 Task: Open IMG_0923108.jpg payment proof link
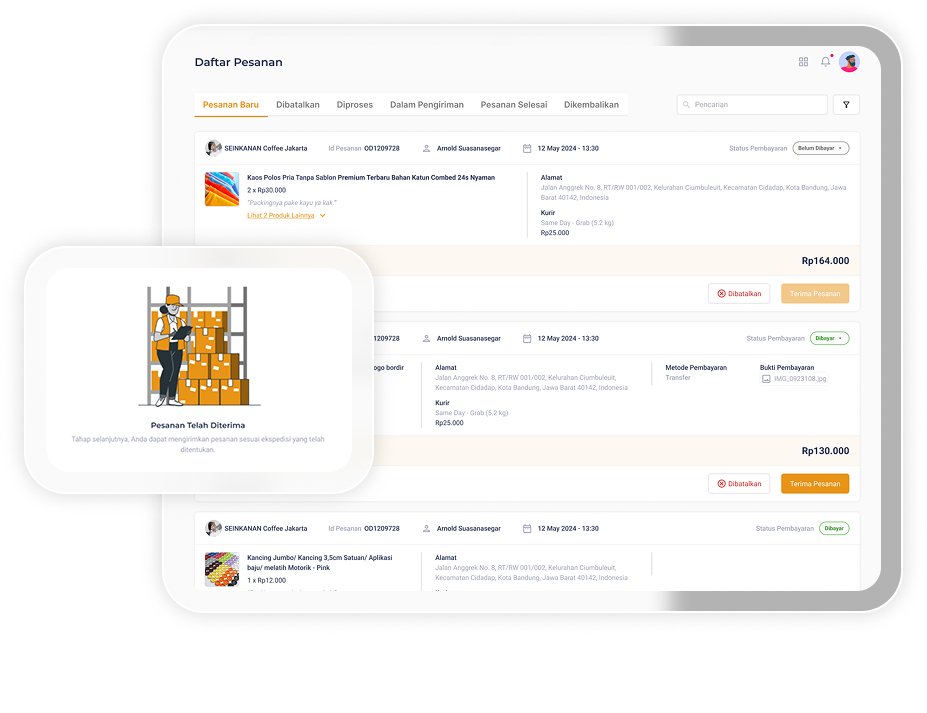pos(800,379)
